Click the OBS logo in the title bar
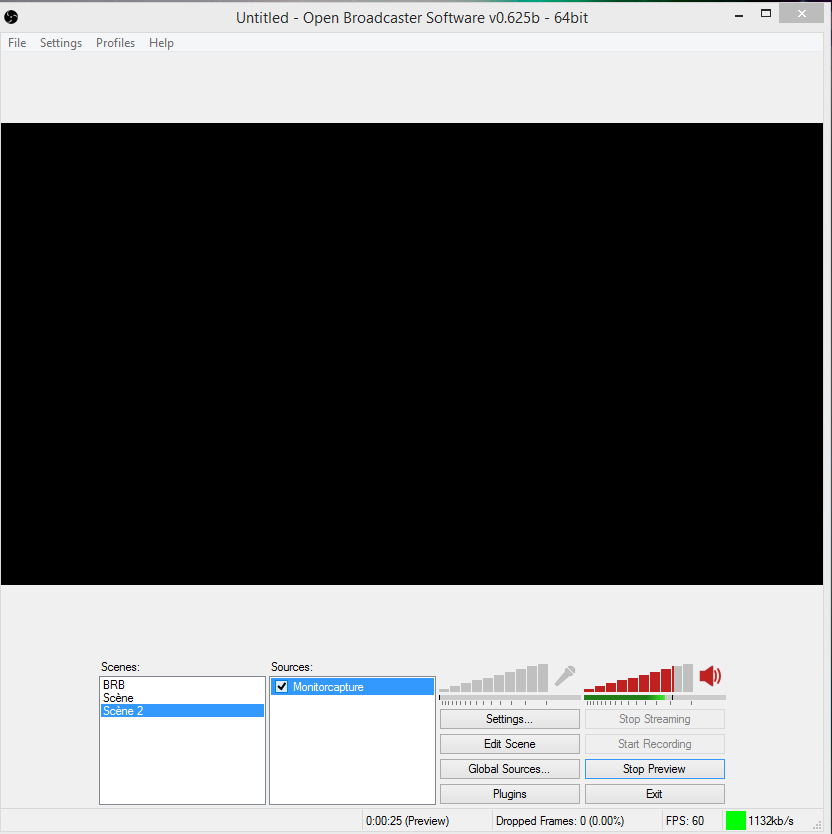The width and height of the screenshot is (832, 834). point(11,18)
